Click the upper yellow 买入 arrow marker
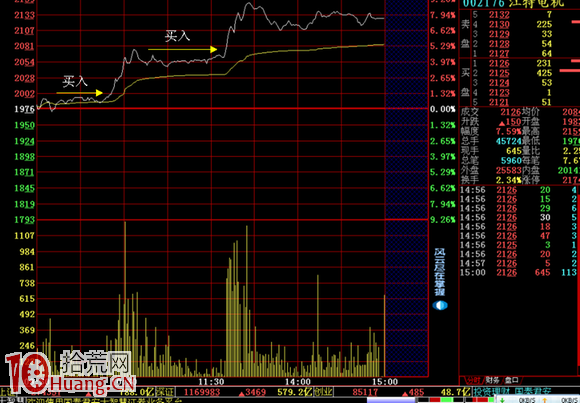The image size is (580, 403). click(182, 49)
